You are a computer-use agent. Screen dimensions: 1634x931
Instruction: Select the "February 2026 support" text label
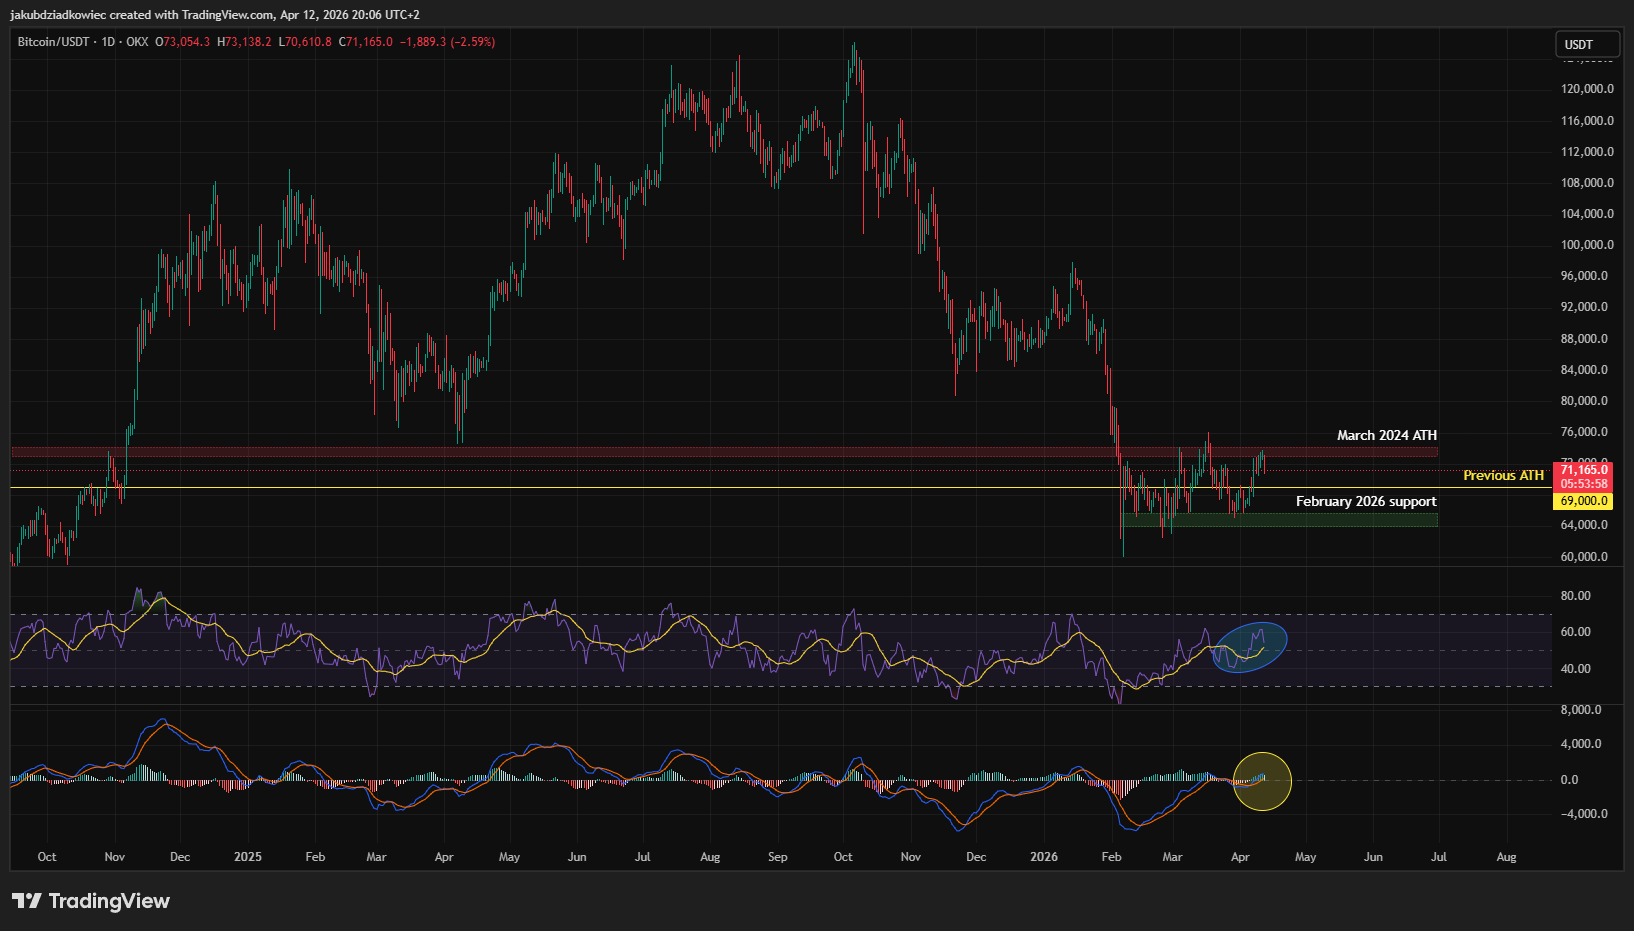[1365, 502]
